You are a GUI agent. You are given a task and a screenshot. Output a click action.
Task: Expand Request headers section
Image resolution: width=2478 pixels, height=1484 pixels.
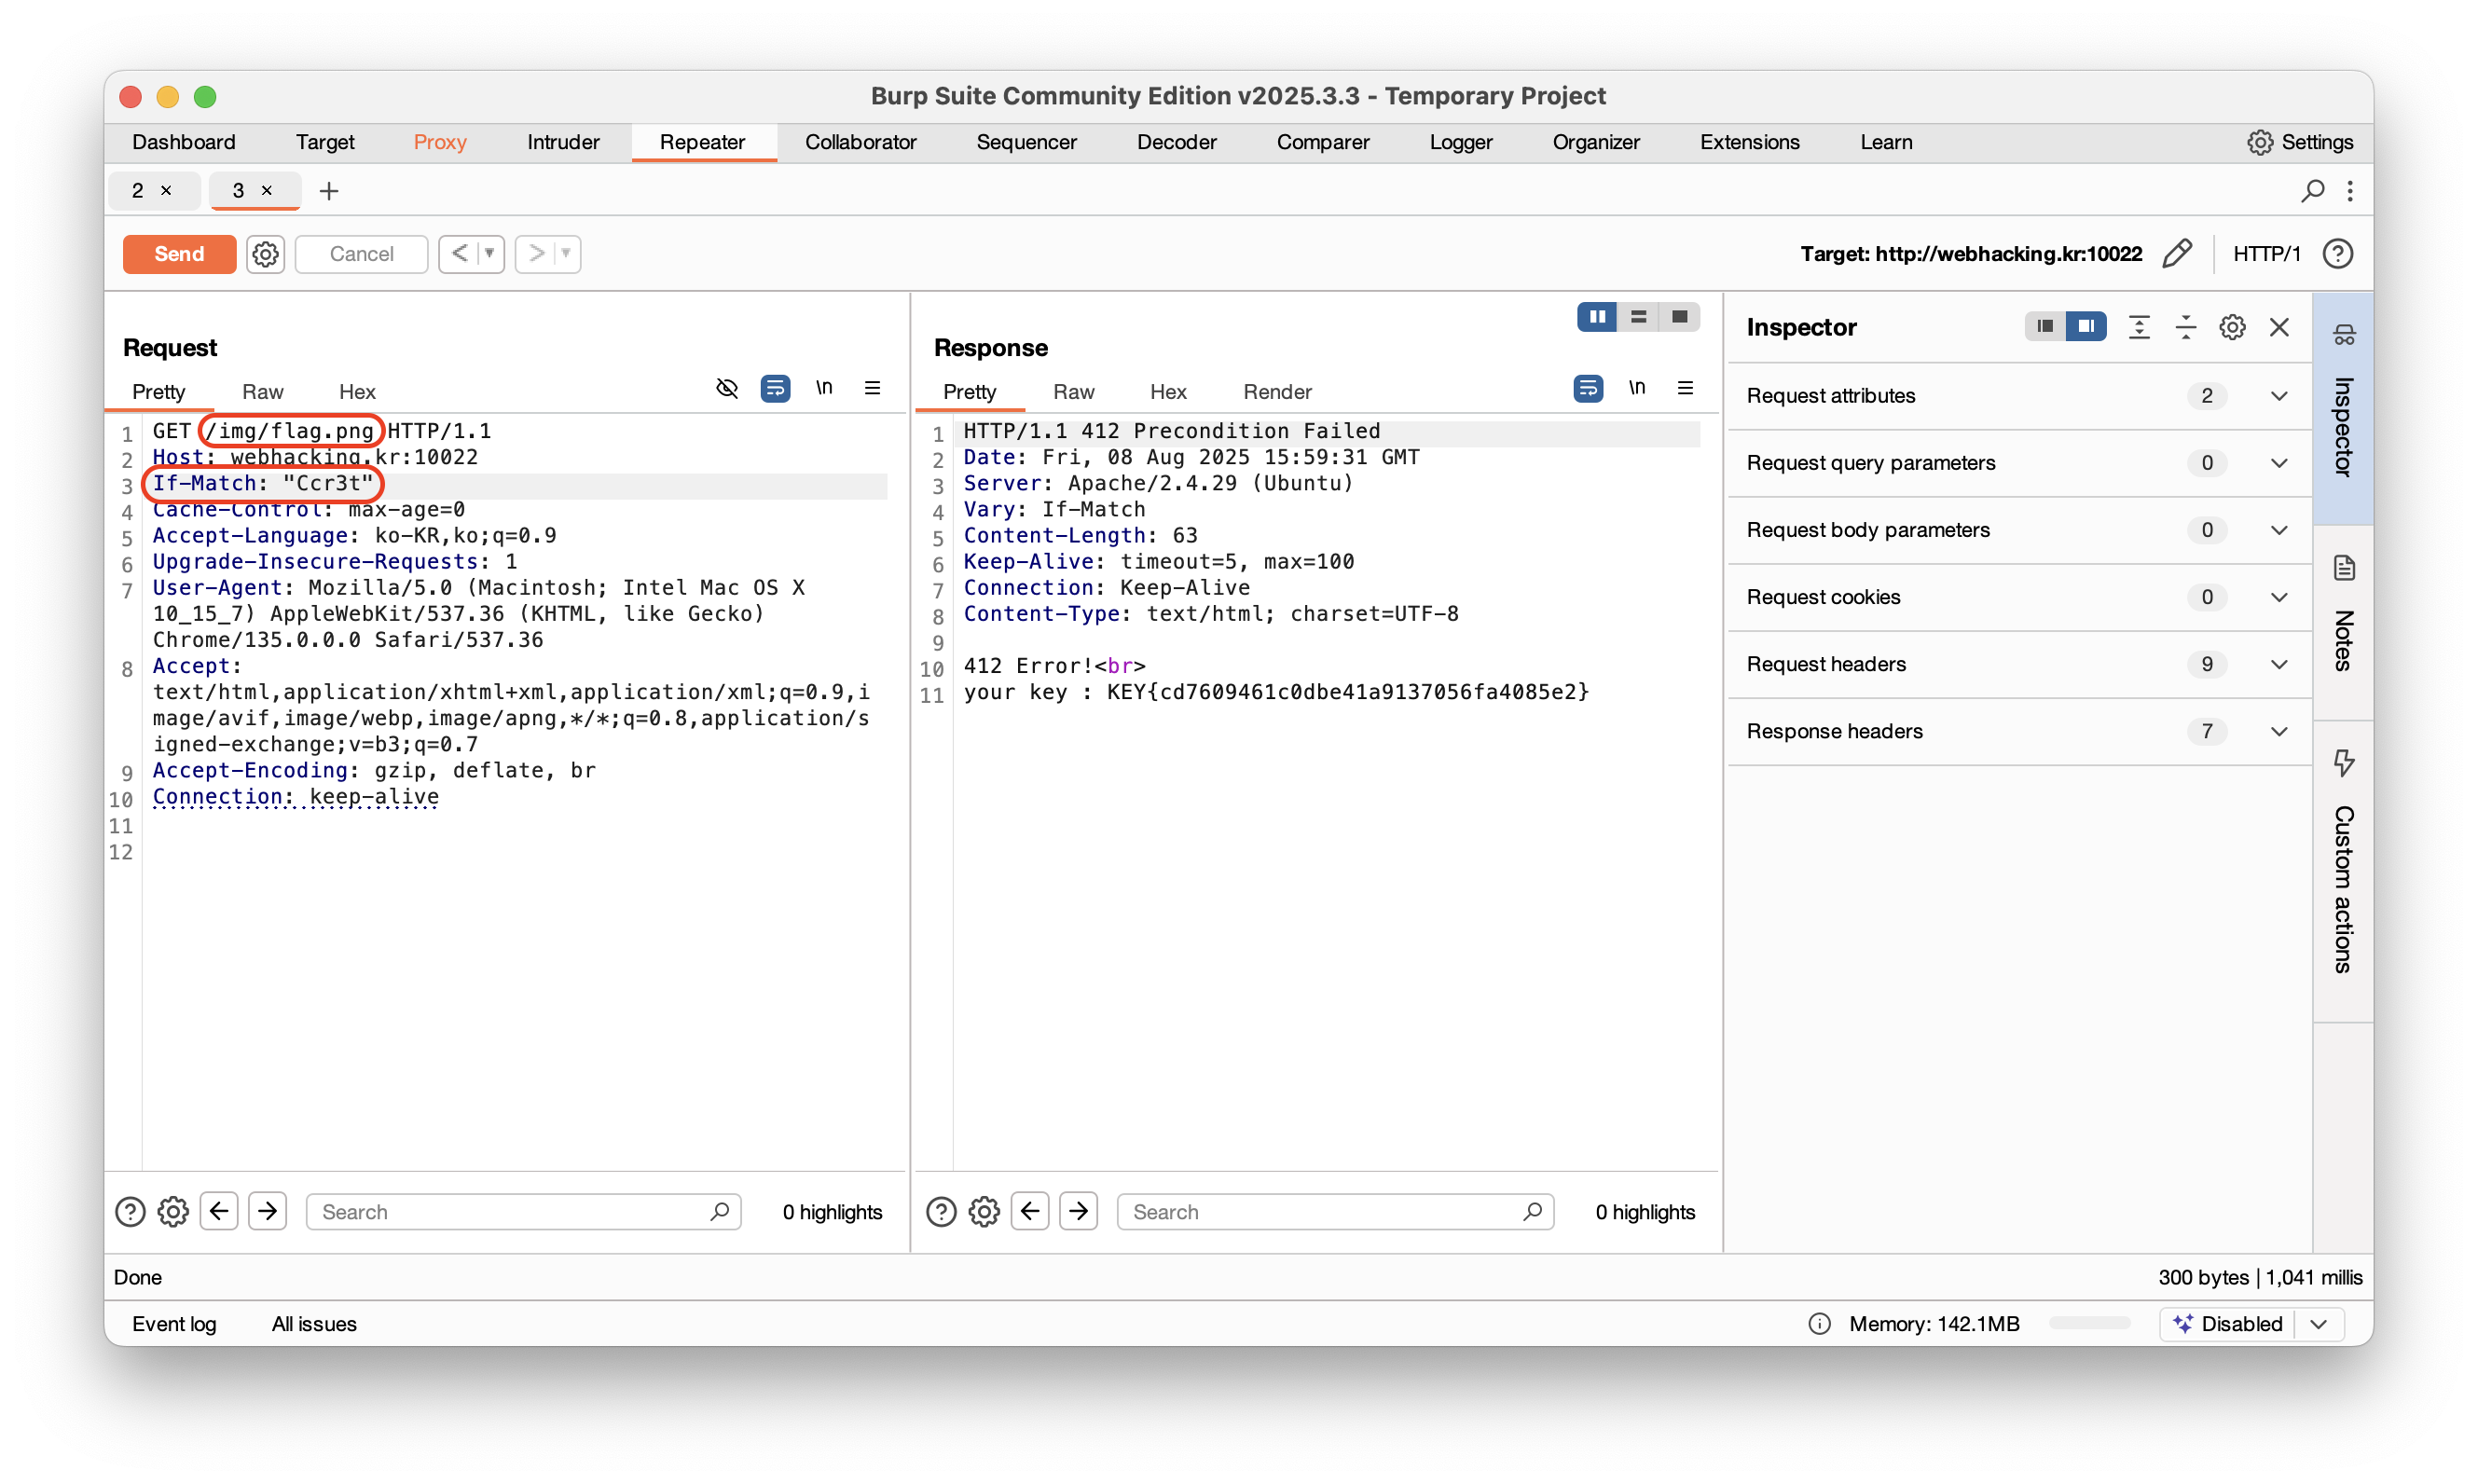(x=2278, y=664)
